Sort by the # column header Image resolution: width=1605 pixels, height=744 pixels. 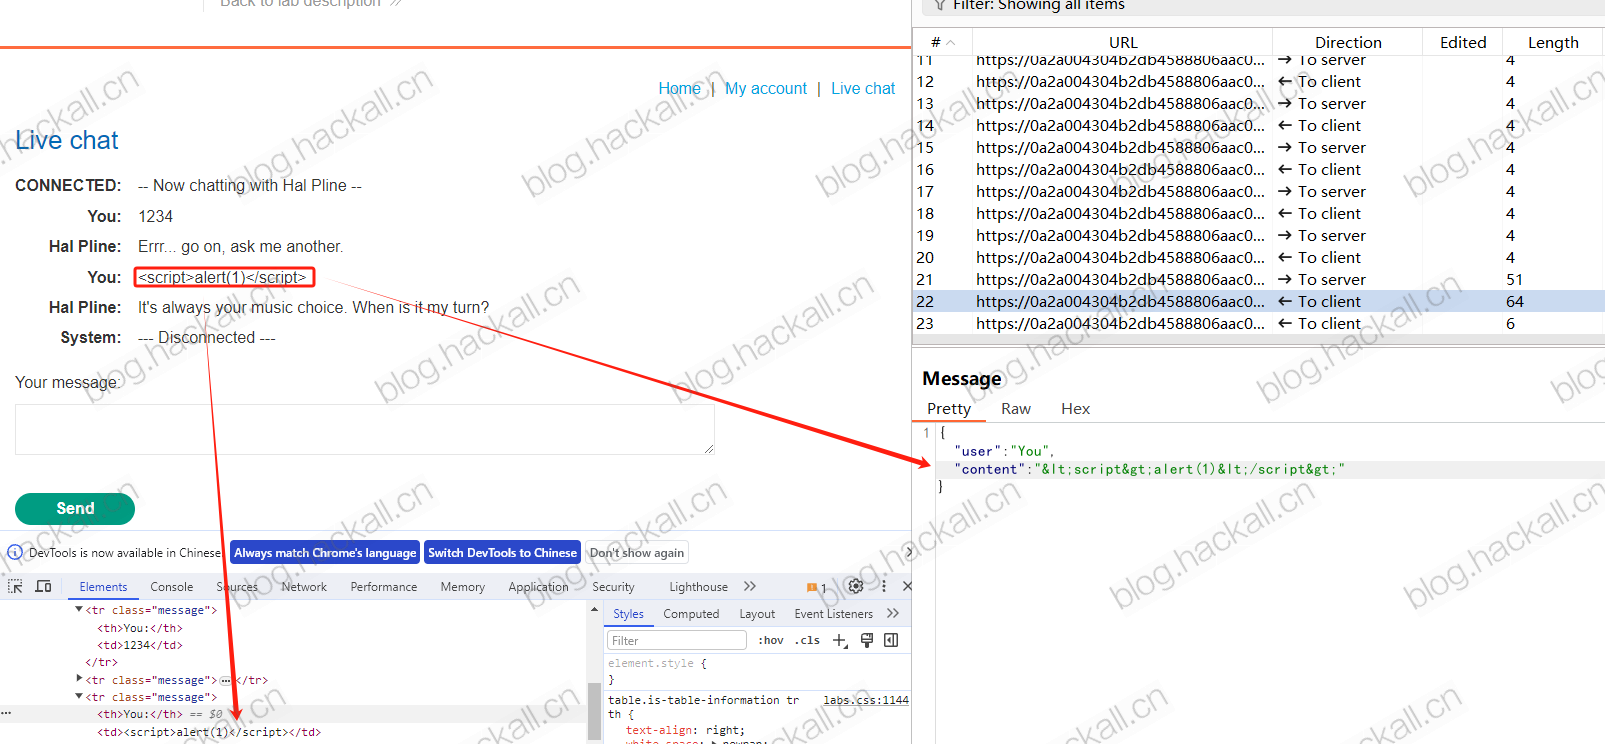tap(943, 42)
